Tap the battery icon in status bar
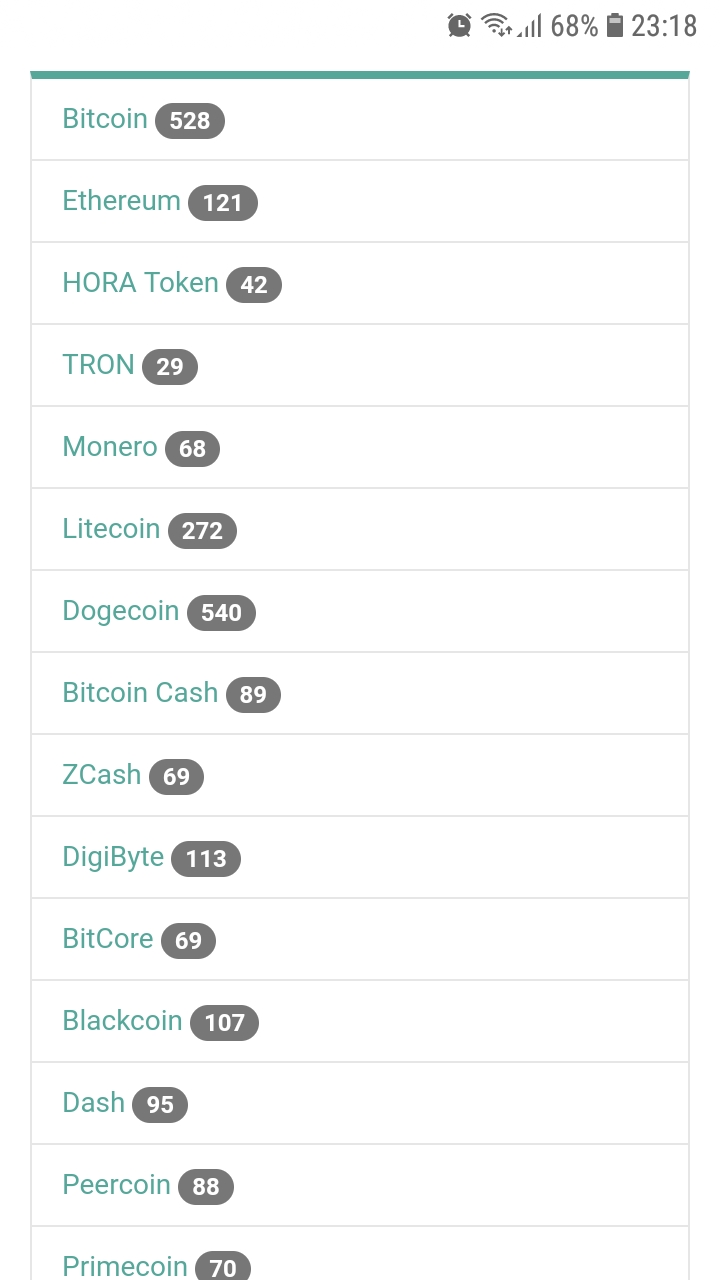The width and height of the screenshot is (720, 1280). (615, 26)
